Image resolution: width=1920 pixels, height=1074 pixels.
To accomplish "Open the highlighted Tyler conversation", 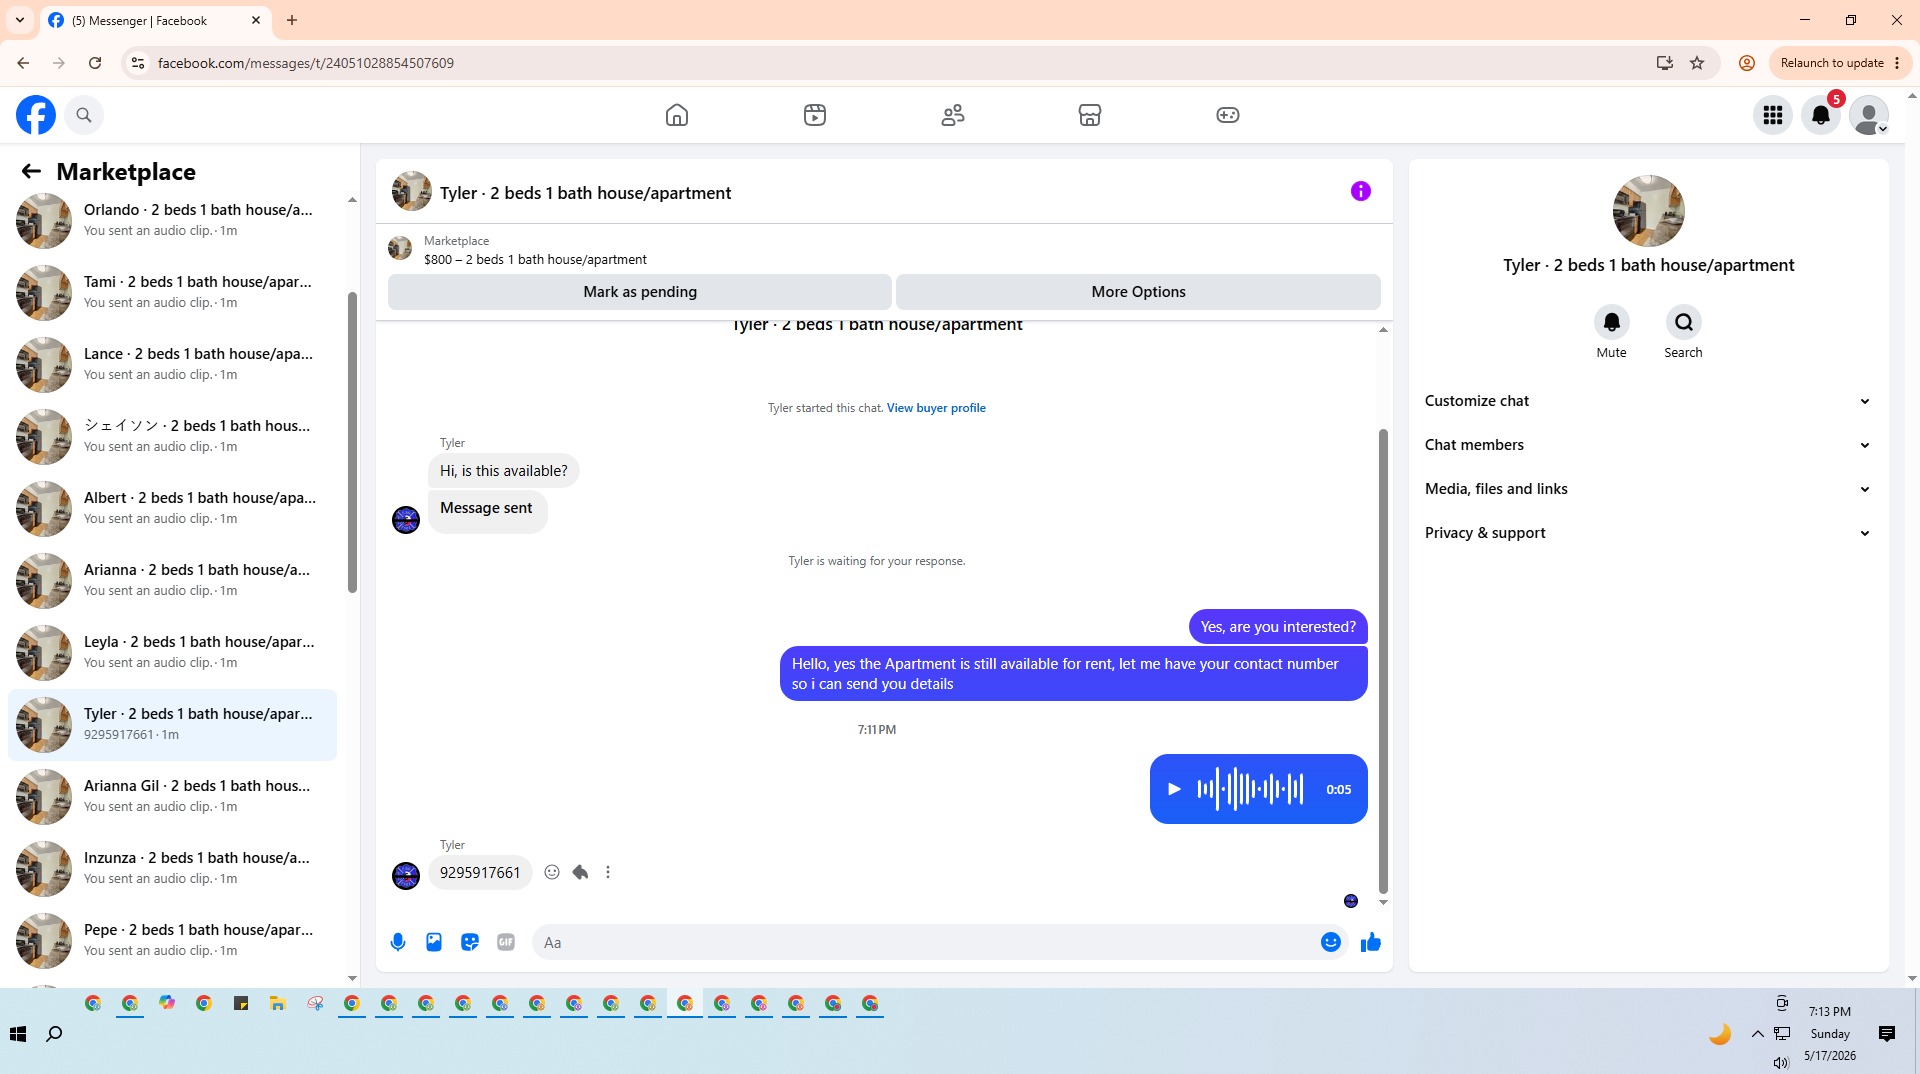I will point(173,725).
